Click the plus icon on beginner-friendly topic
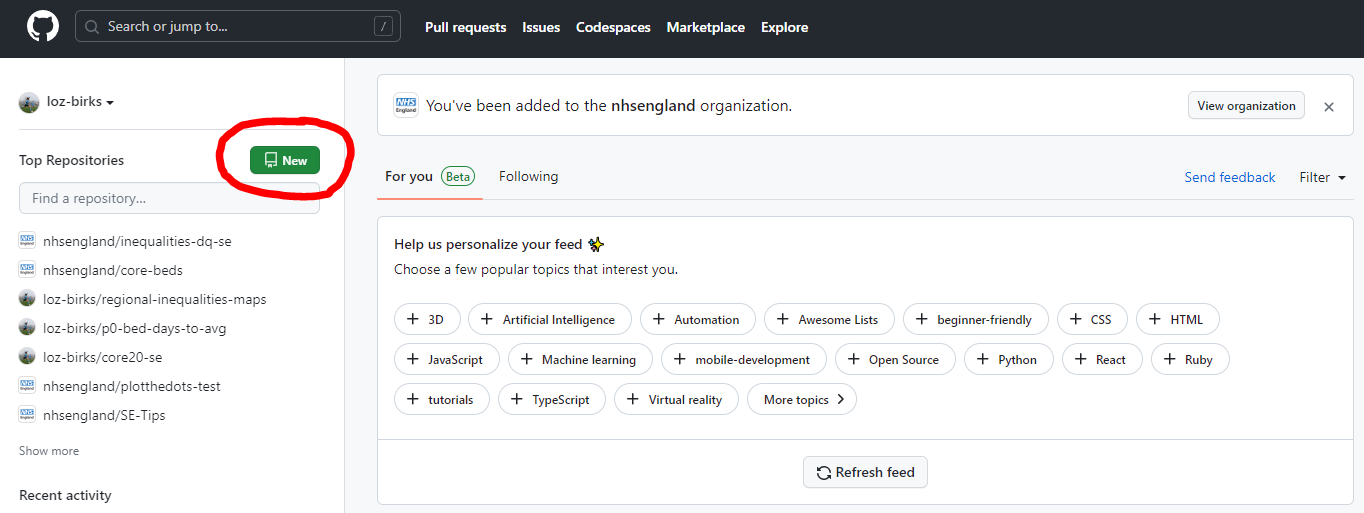The height and width of the screenshot is (513, 1364). tap(922, 320)
